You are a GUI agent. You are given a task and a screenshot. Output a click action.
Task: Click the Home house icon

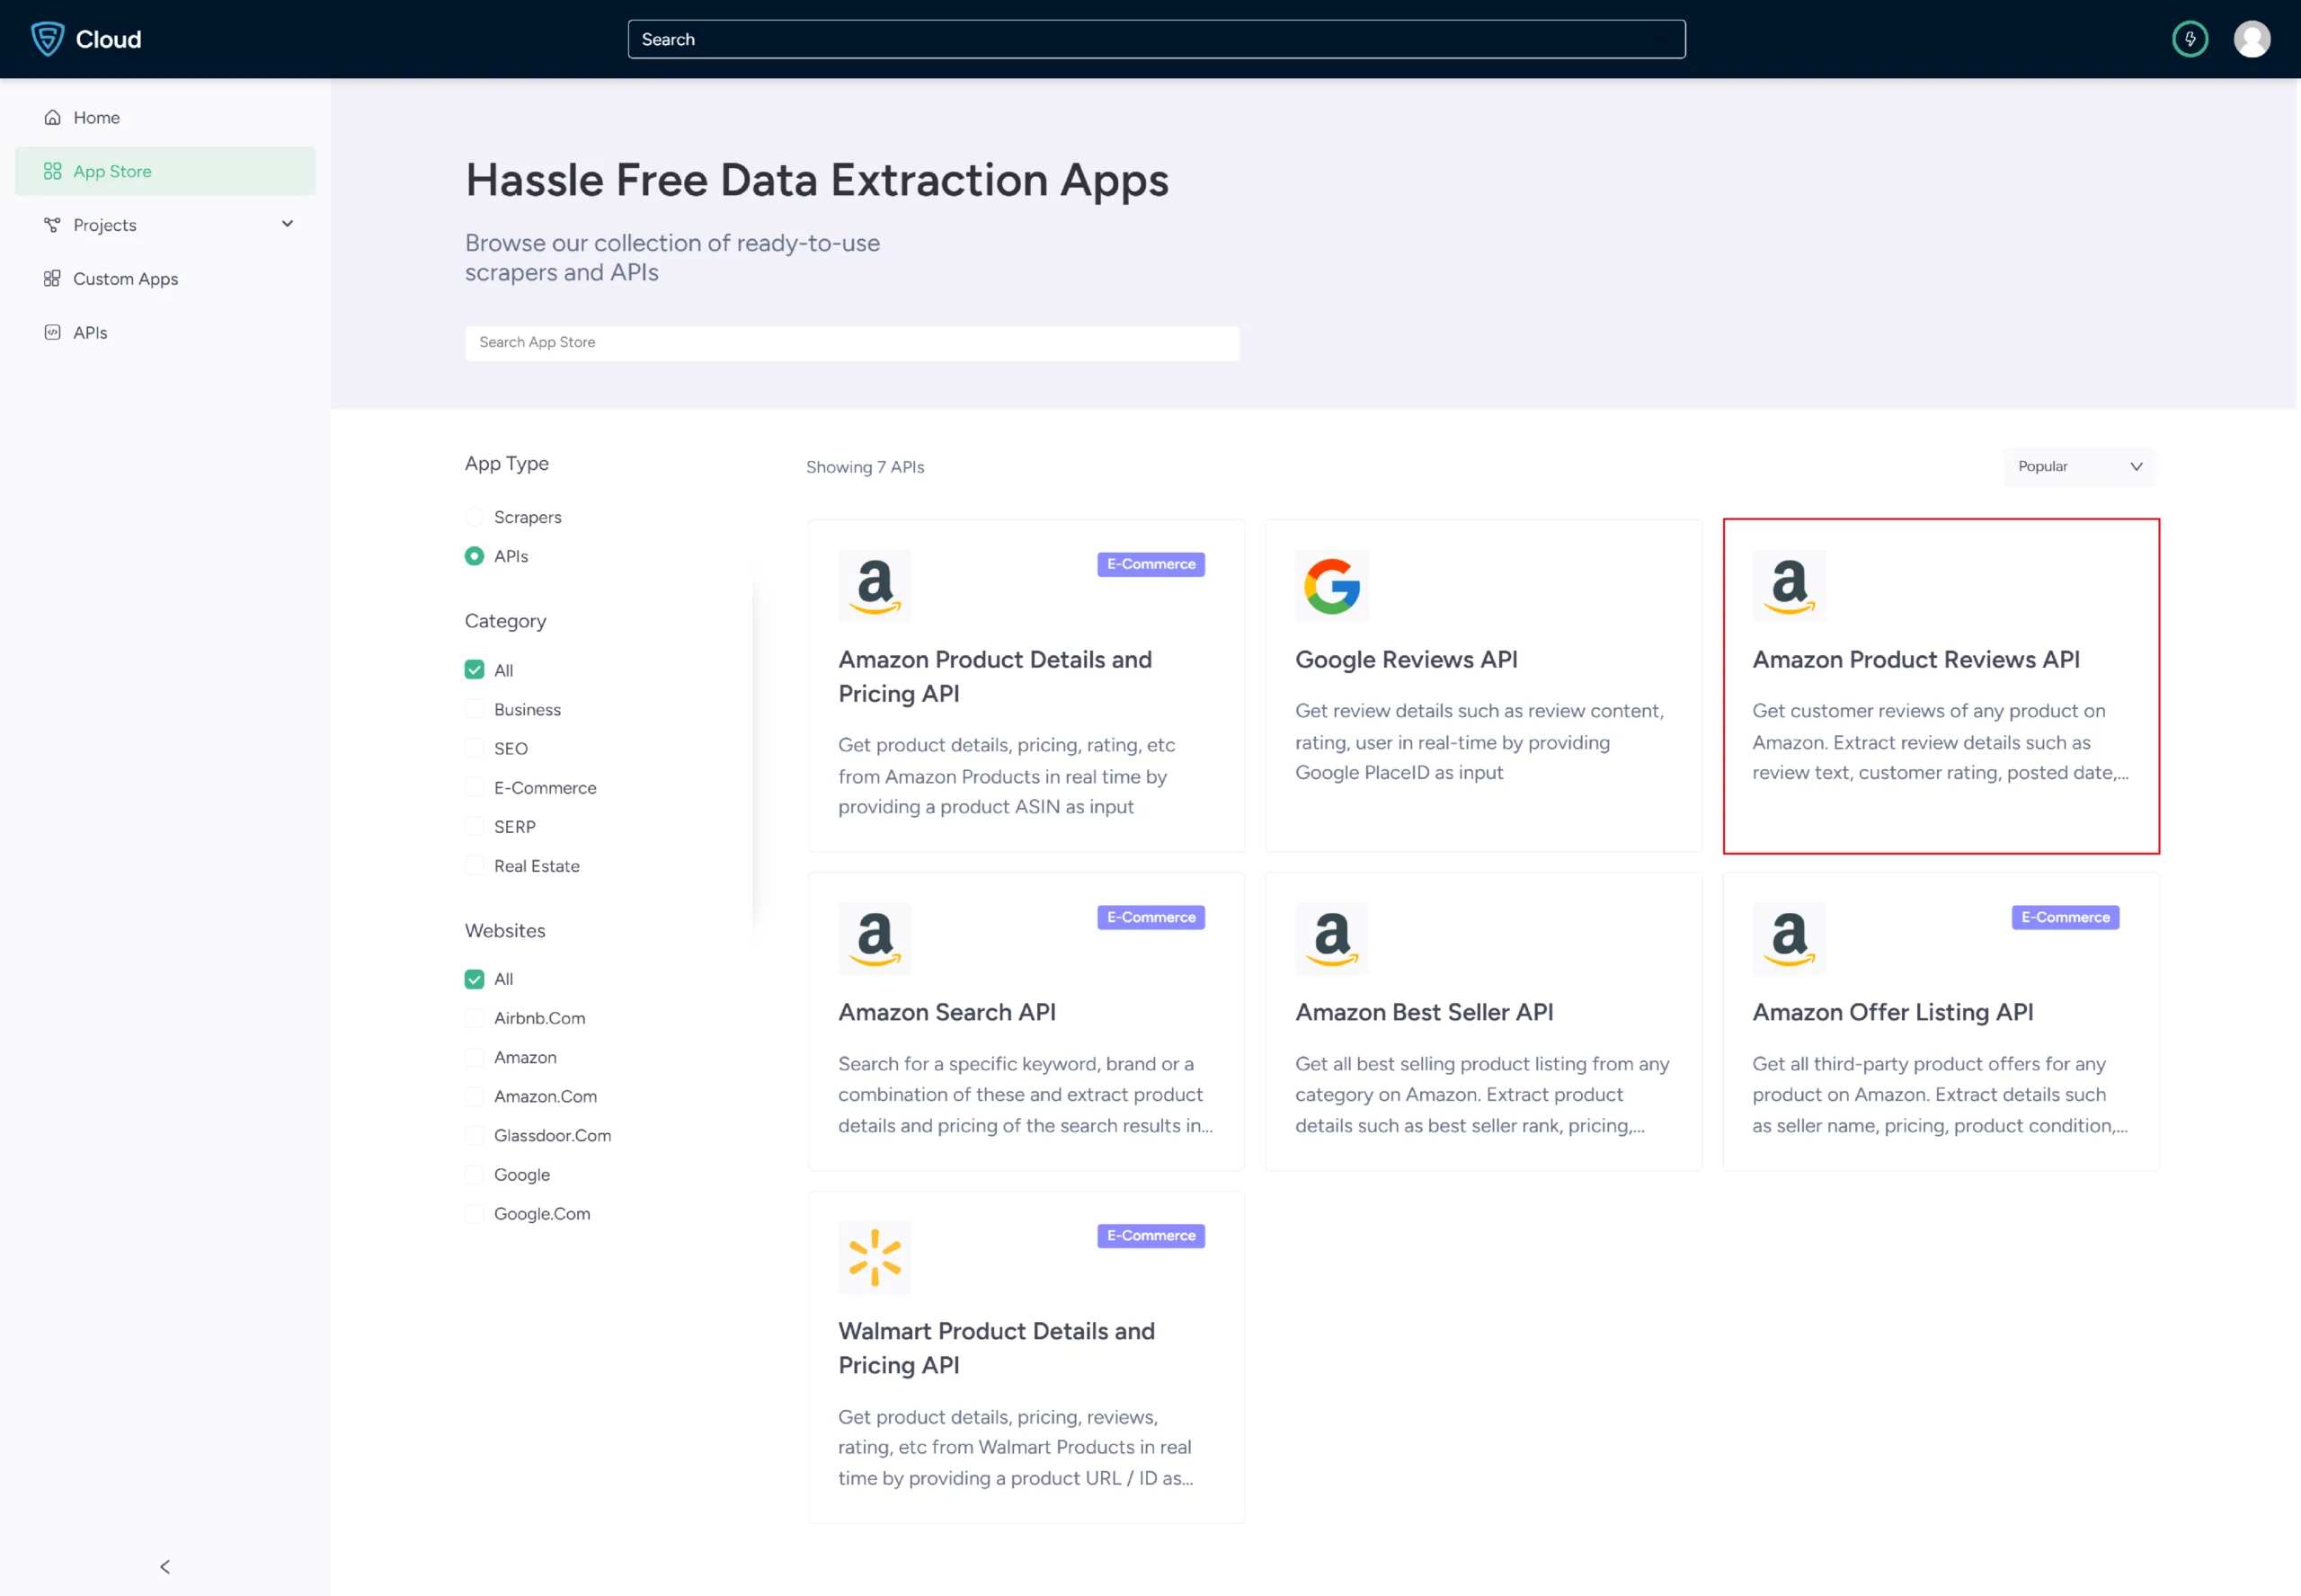(x=52, y=117)
